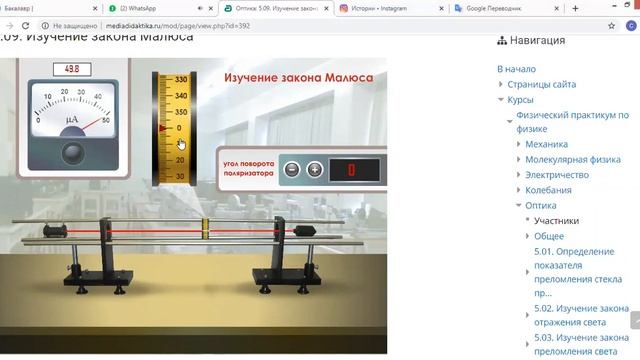640x360 pixels.
Task: Open the Механика section link
Action: coord(547,144)
